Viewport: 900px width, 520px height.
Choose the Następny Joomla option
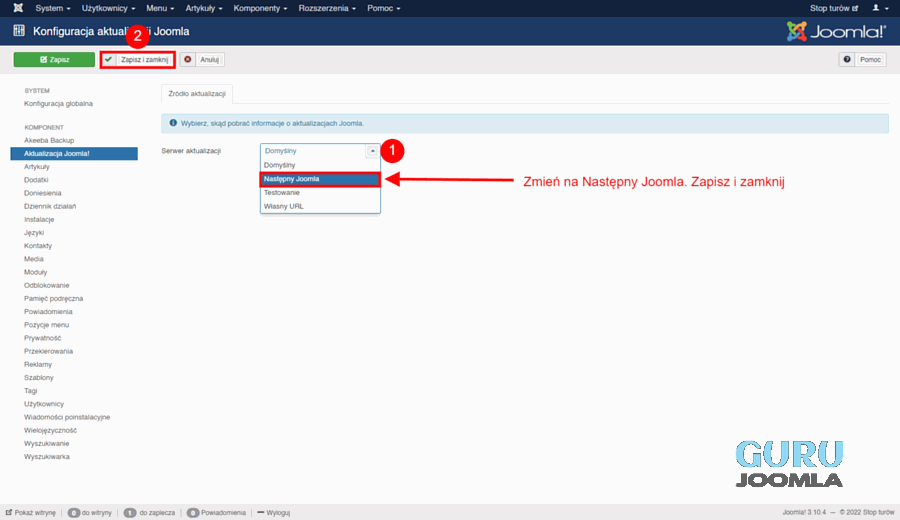[x=320, y=178]
